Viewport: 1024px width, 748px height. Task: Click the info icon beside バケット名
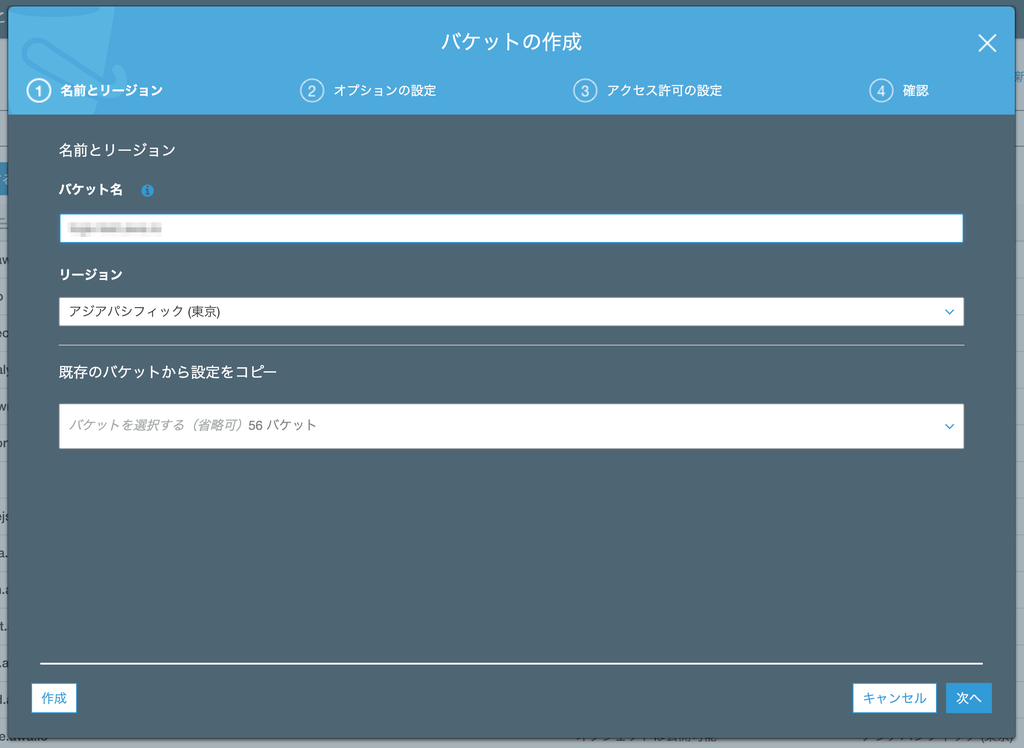(148, 190)
